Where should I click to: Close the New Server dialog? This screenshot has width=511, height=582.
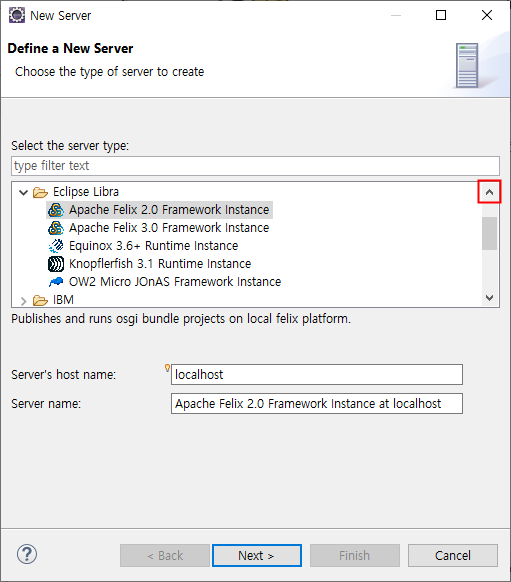pyautogui.click(x=487, y=15)
